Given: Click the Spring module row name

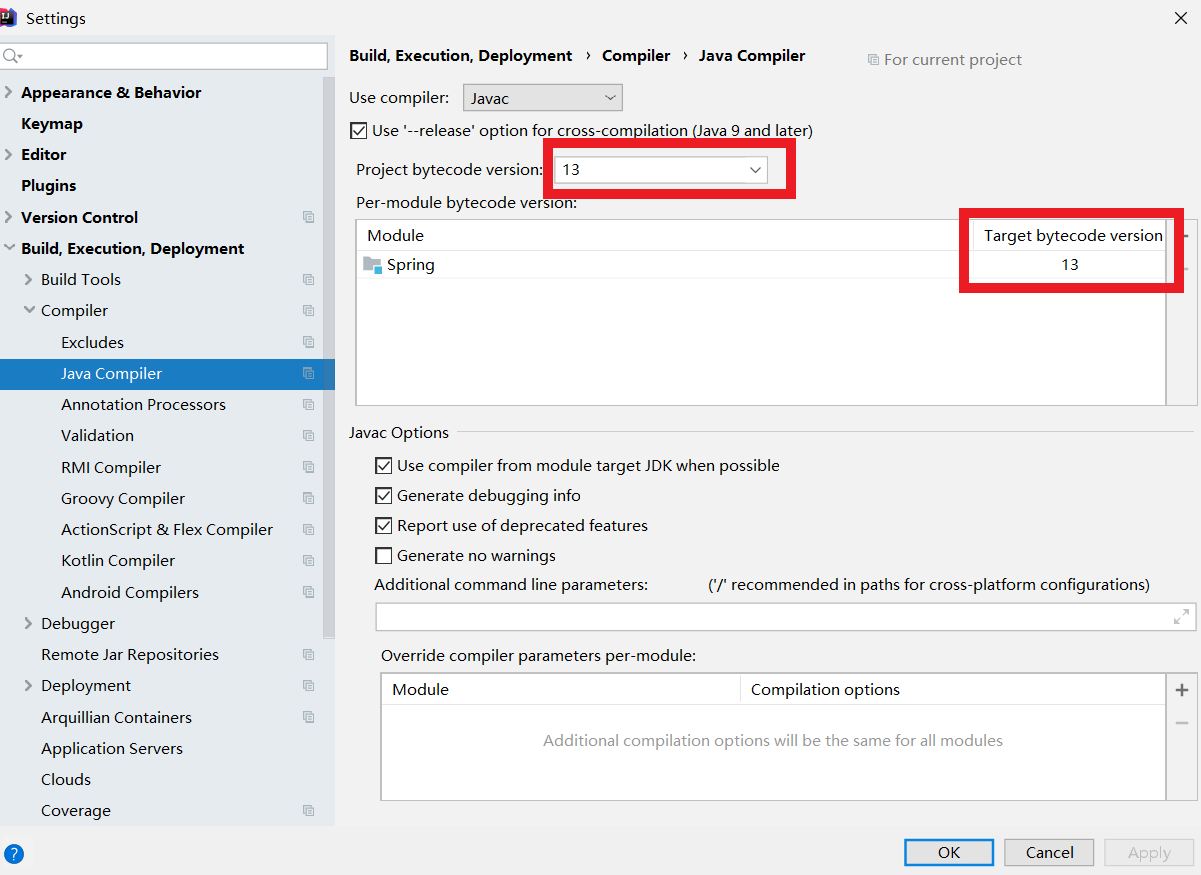Looking at the screenshot, I should coord(411,265).
